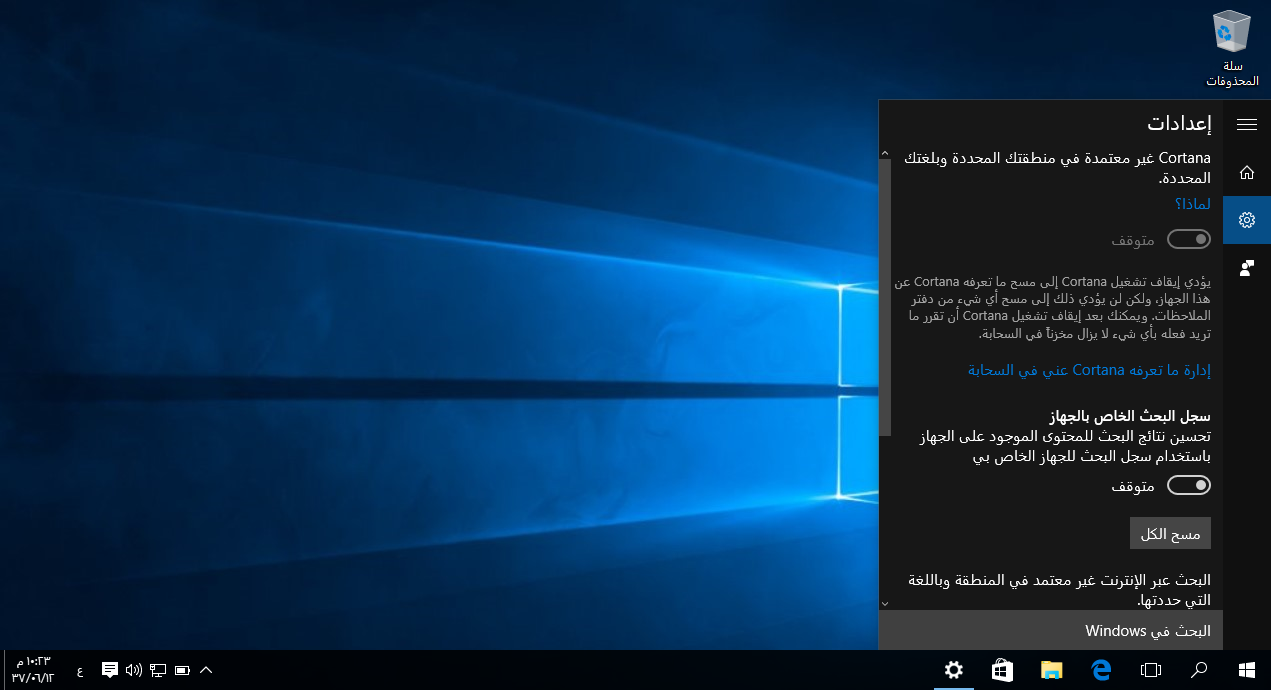Screen dimensions: 1271x690
Task: Open Action Center notifications icon
Action: (x=110, y=670)
